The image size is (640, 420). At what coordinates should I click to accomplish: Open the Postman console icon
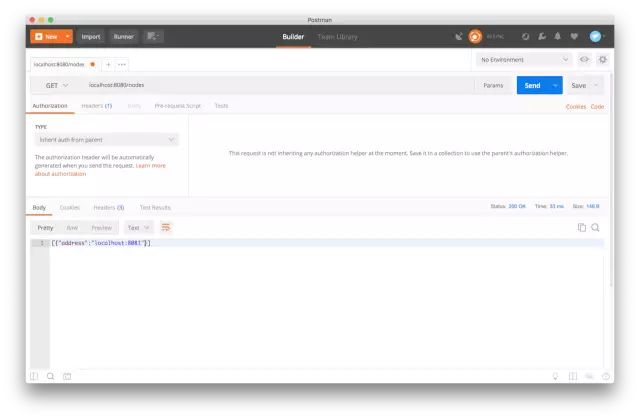click(x=67, y=376)
